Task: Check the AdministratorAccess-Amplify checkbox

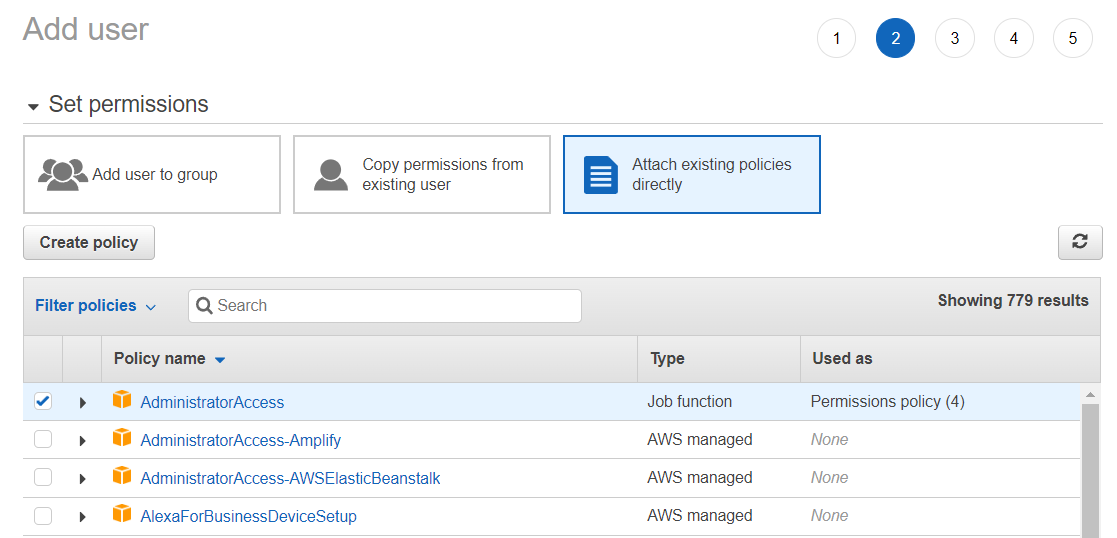Action: [x=43, y=439]
